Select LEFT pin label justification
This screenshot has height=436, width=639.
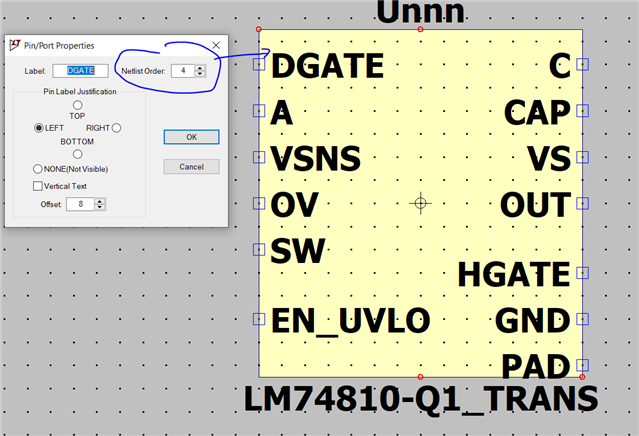[x=39, y=128]
